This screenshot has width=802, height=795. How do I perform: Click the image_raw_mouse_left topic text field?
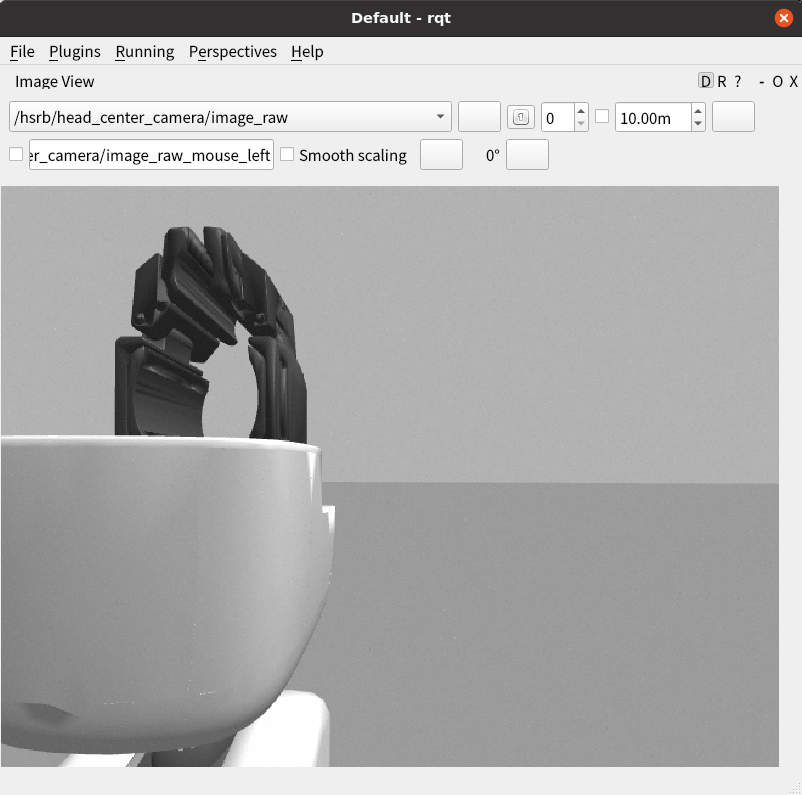[151, 155]
